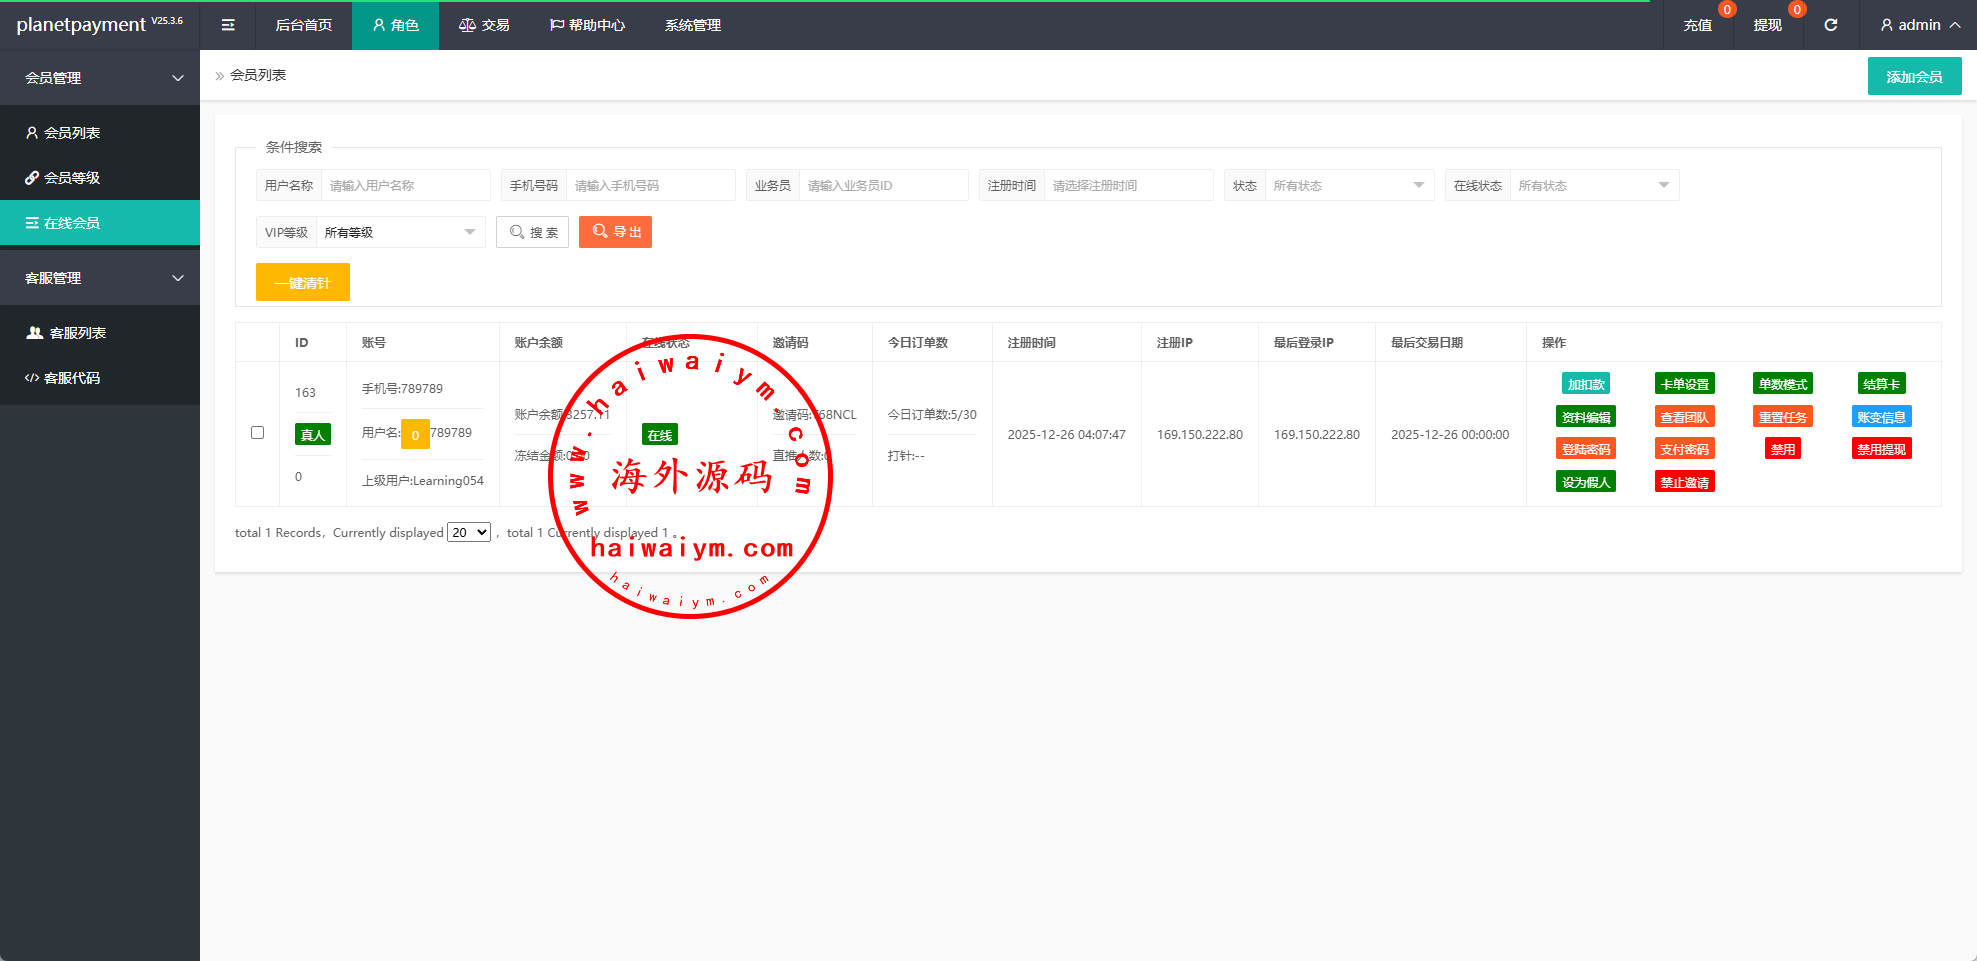This screenshot has width=1977, height=961.
Task: Click the 用户名称 input field
Action: click(x=405, y=185)
